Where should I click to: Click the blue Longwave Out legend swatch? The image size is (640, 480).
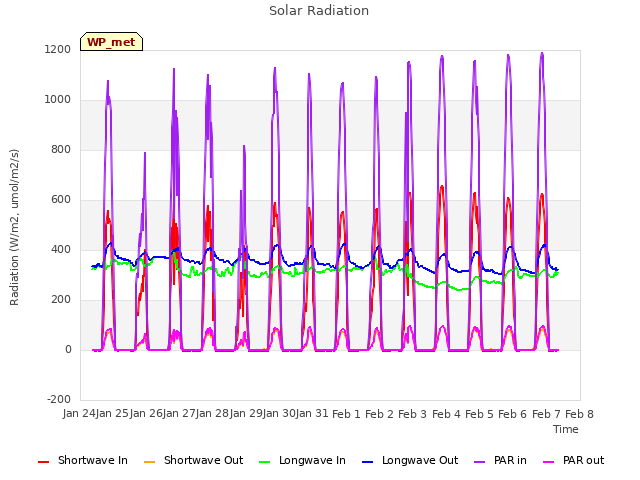pos(368,462)
